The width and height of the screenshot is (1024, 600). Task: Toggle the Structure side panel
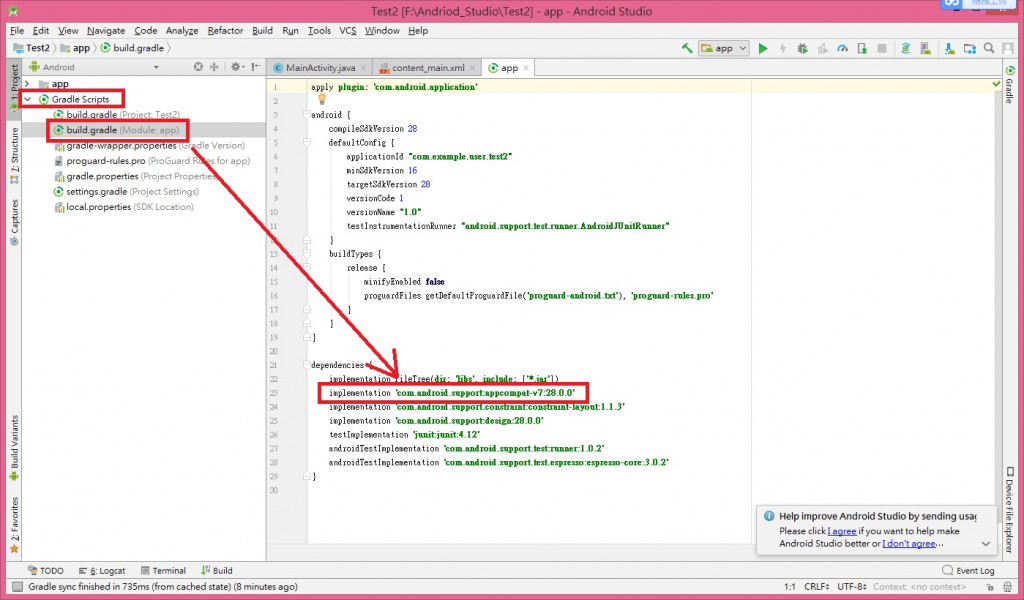tap(14, 155)
